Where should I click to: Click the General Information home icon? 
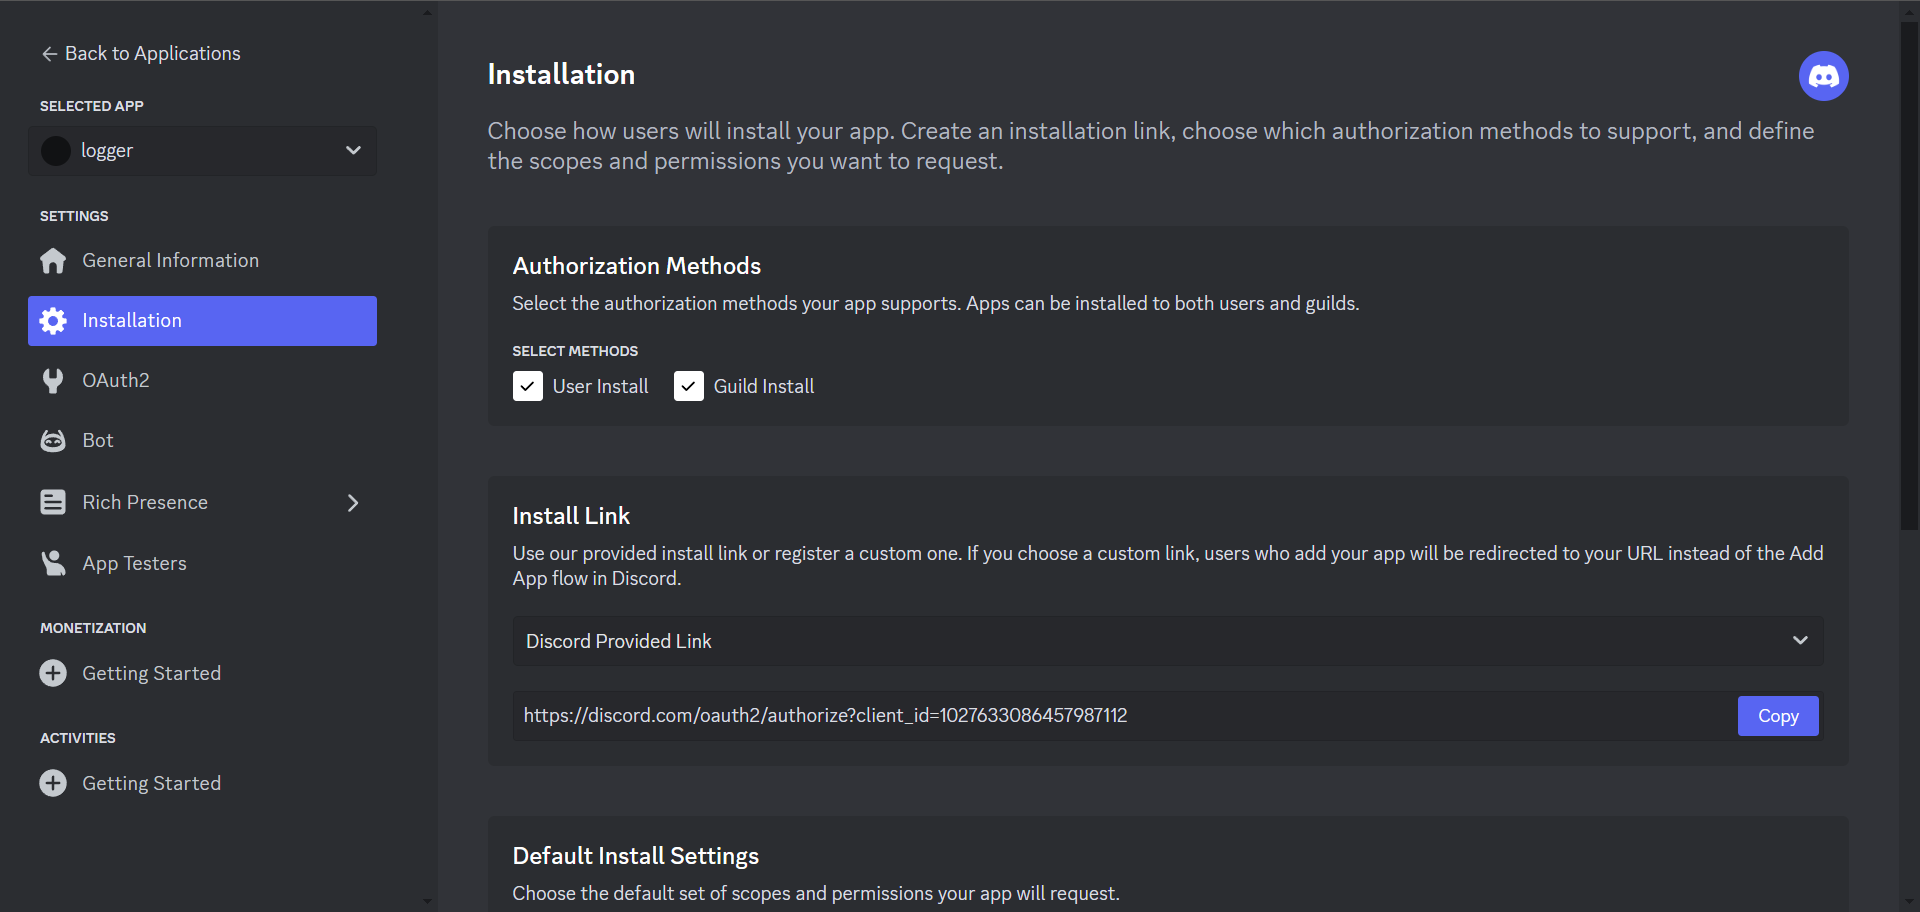[53, 261]
